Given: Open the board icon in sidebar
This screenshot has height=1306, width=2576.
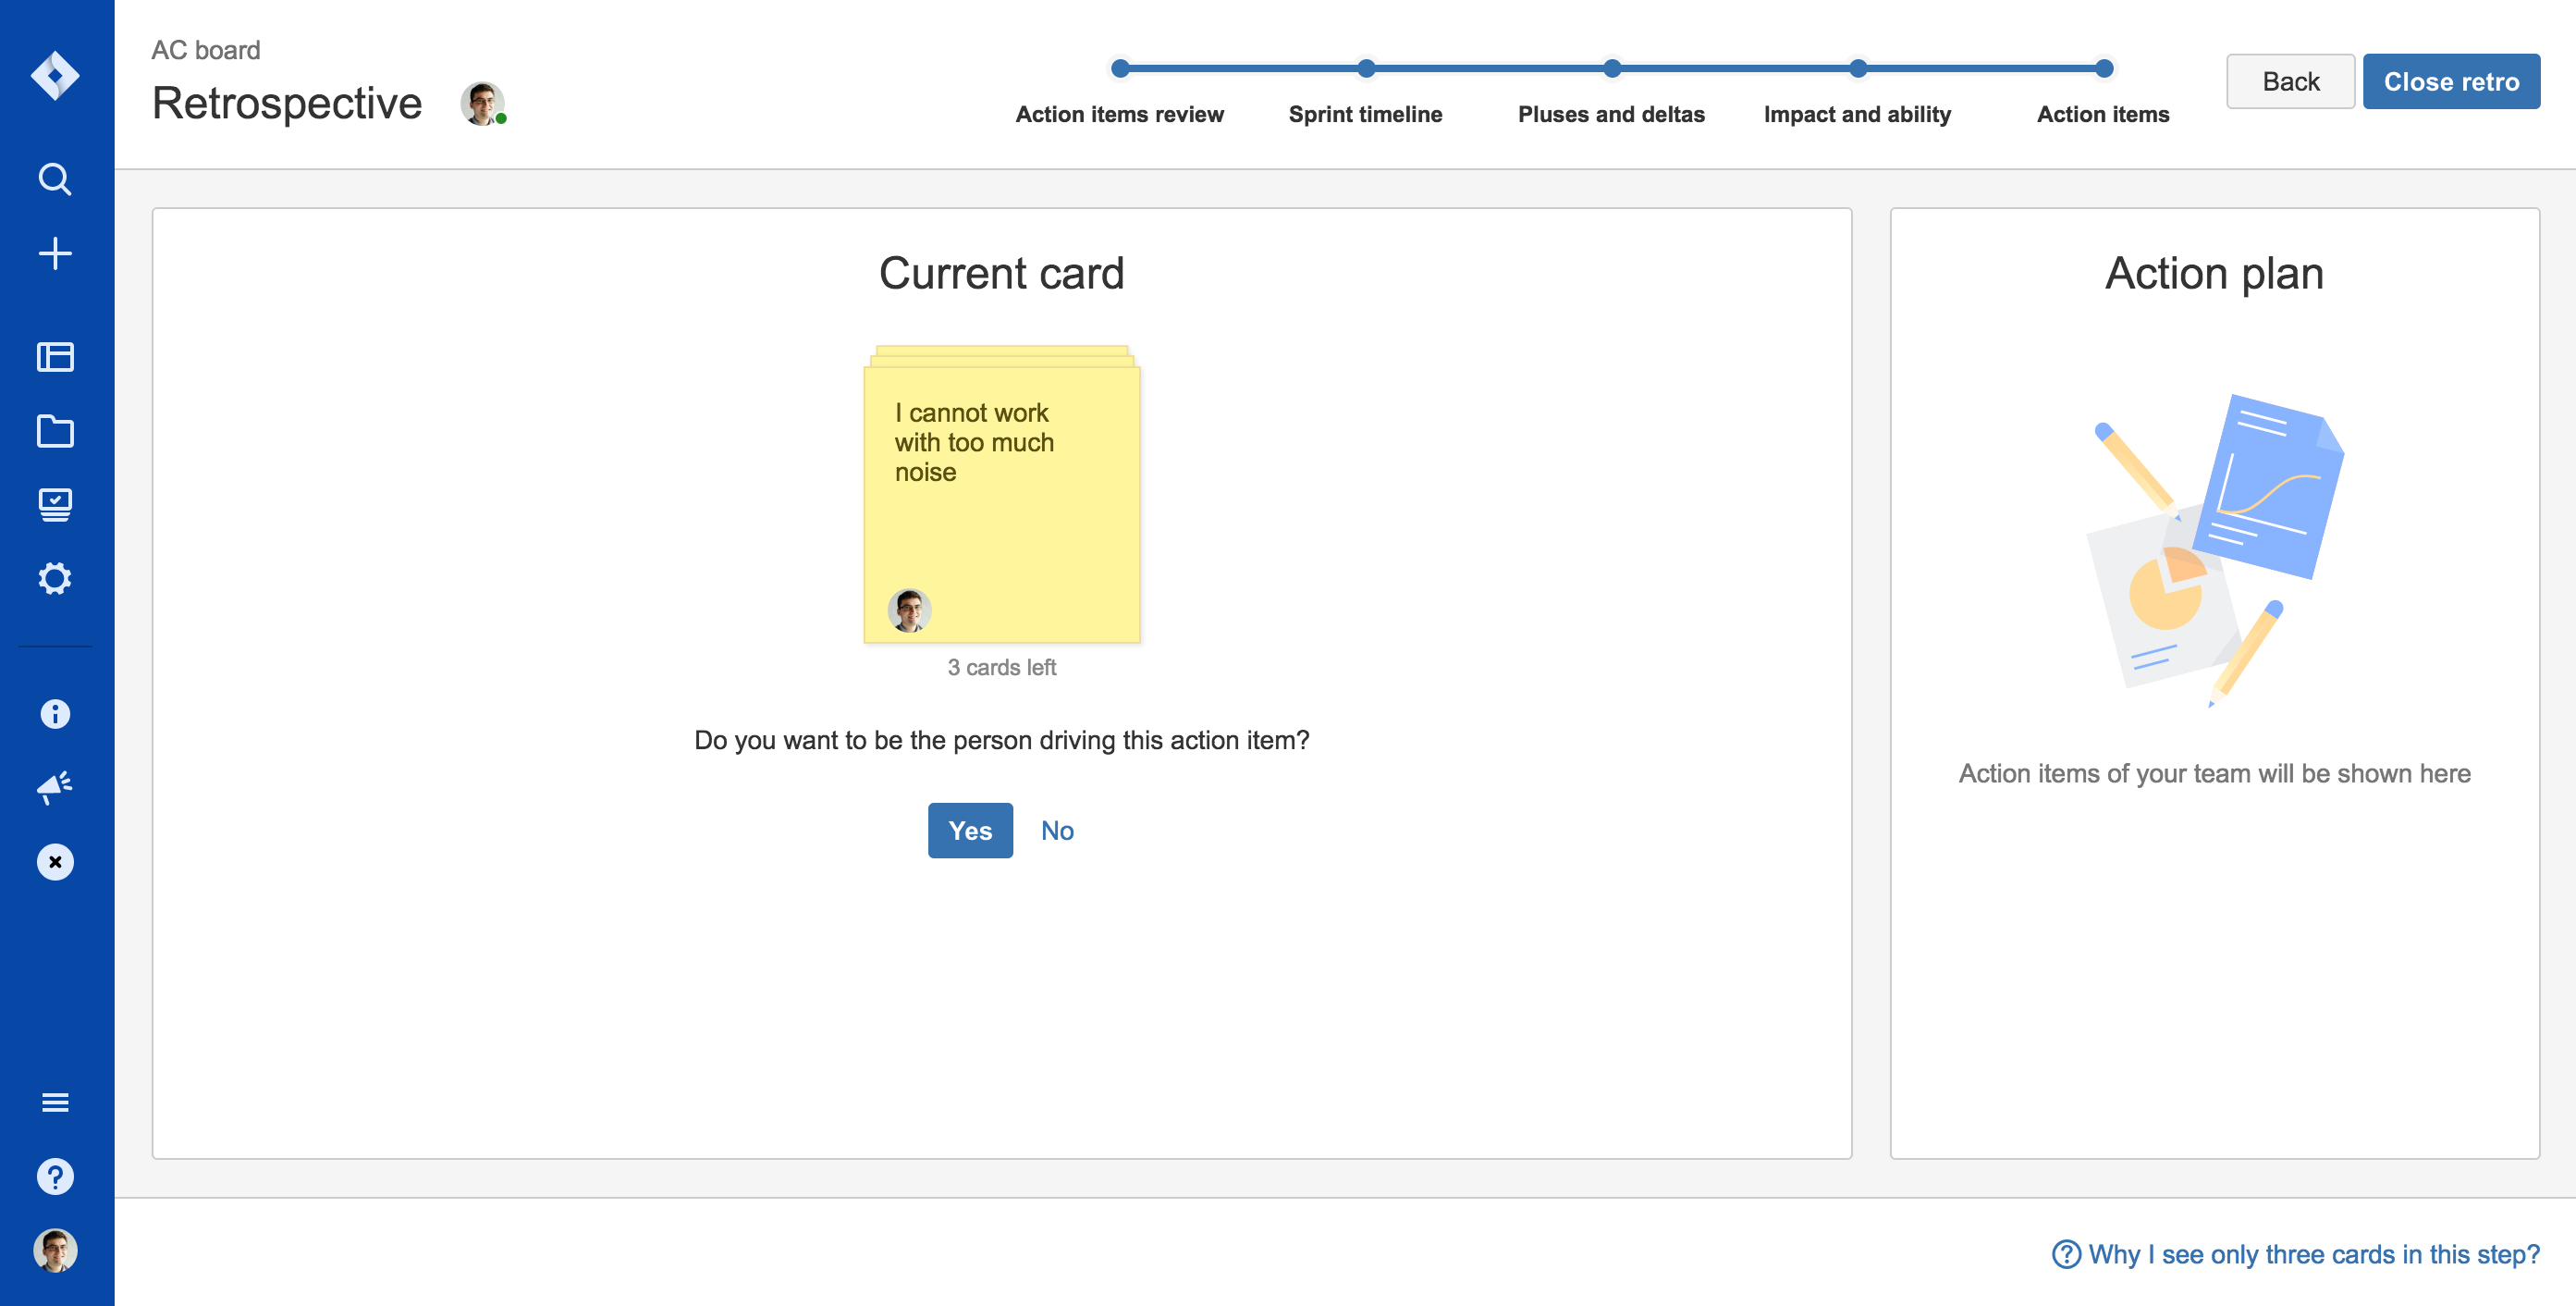Looking at the screenshot, I should (x=55, y=357).
